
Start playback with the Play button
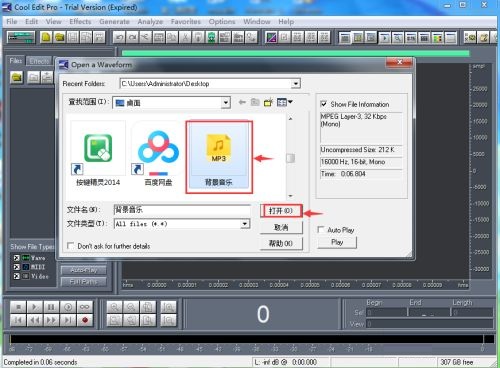pos(35,307)
